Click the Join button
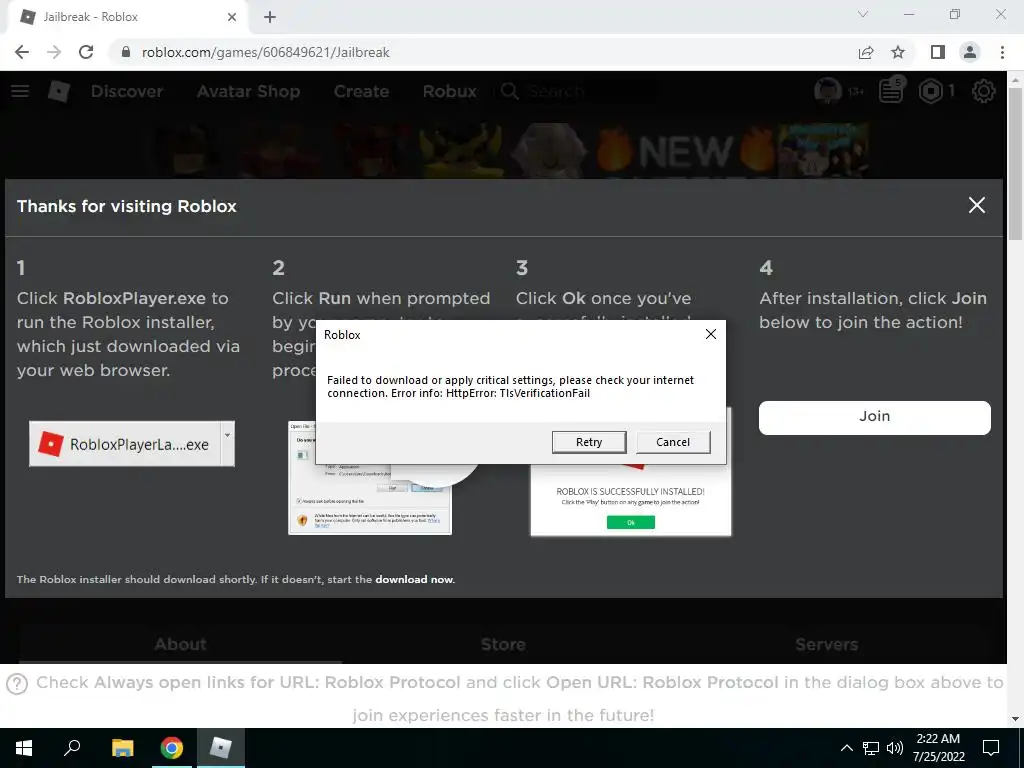The image size is (1024, 768). pos(874,417)
